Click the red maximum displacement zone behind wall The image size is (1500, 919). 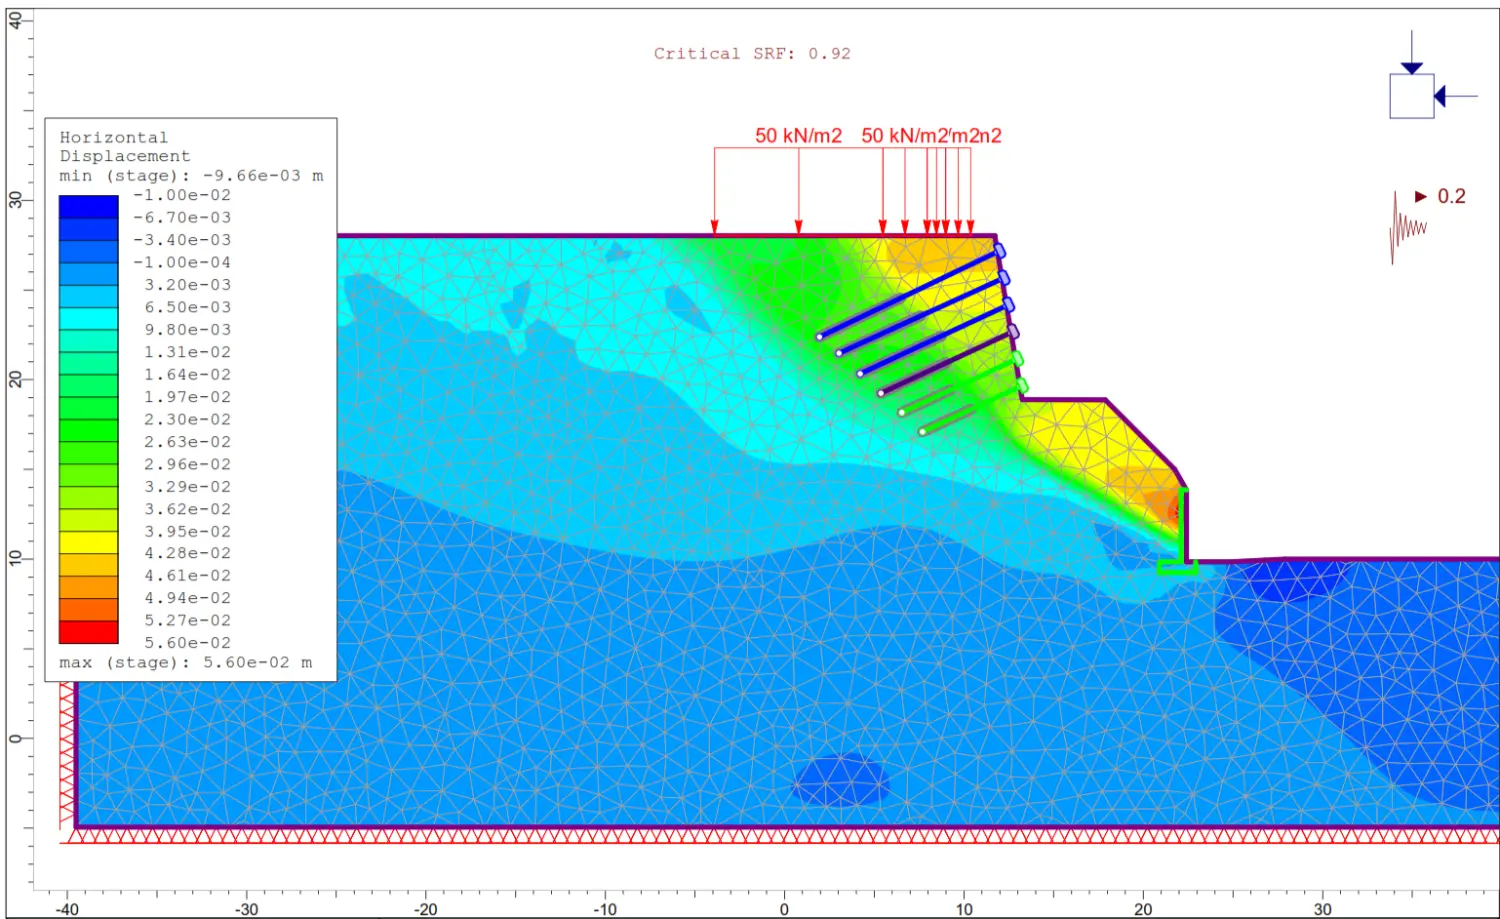[1173, 512]
